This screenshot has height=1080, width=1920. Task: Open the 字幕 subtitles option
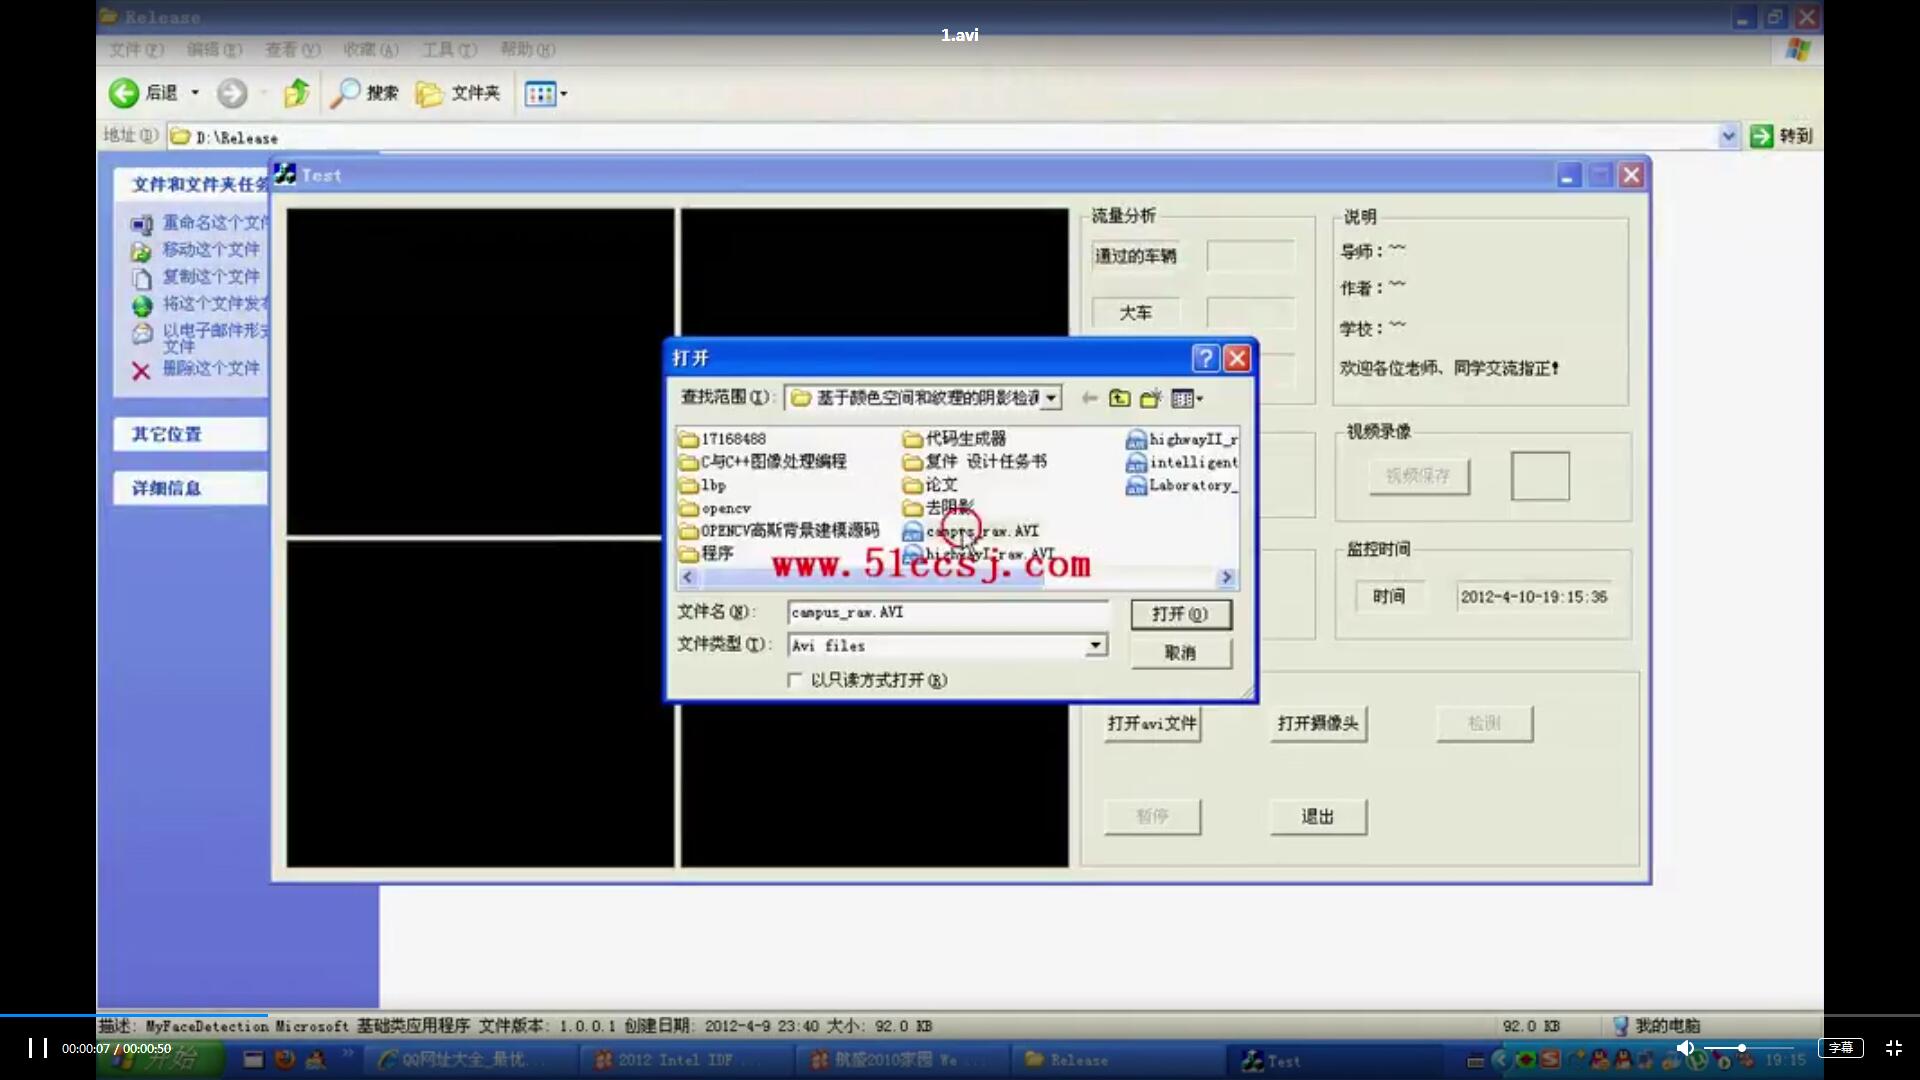(x=1840, y=1048)
